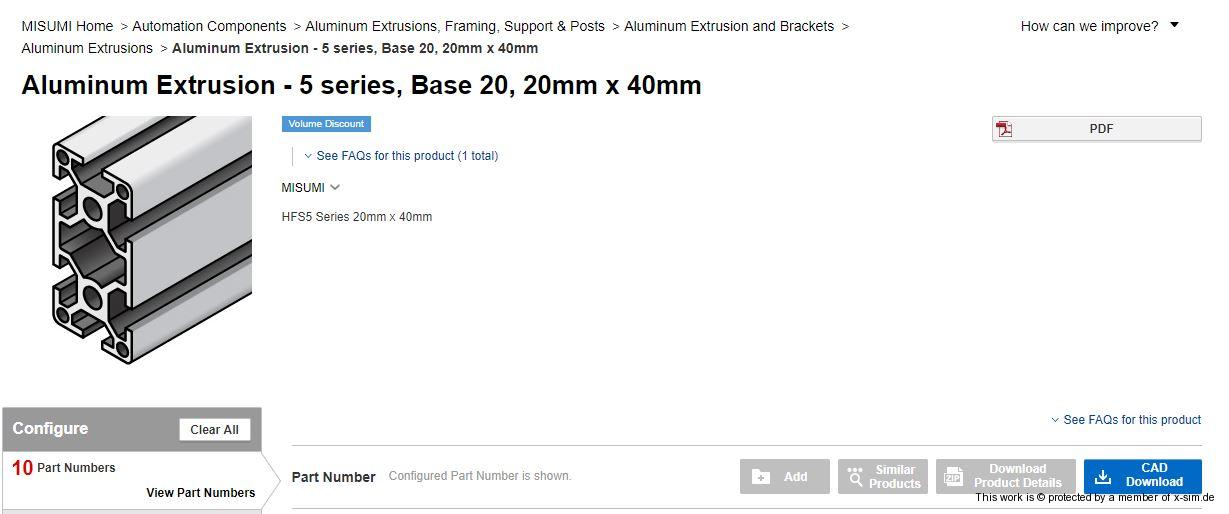Navigate to Automation Components breadcrumb
This screenshot has height=514, width=1229.
tap(209, 26)
